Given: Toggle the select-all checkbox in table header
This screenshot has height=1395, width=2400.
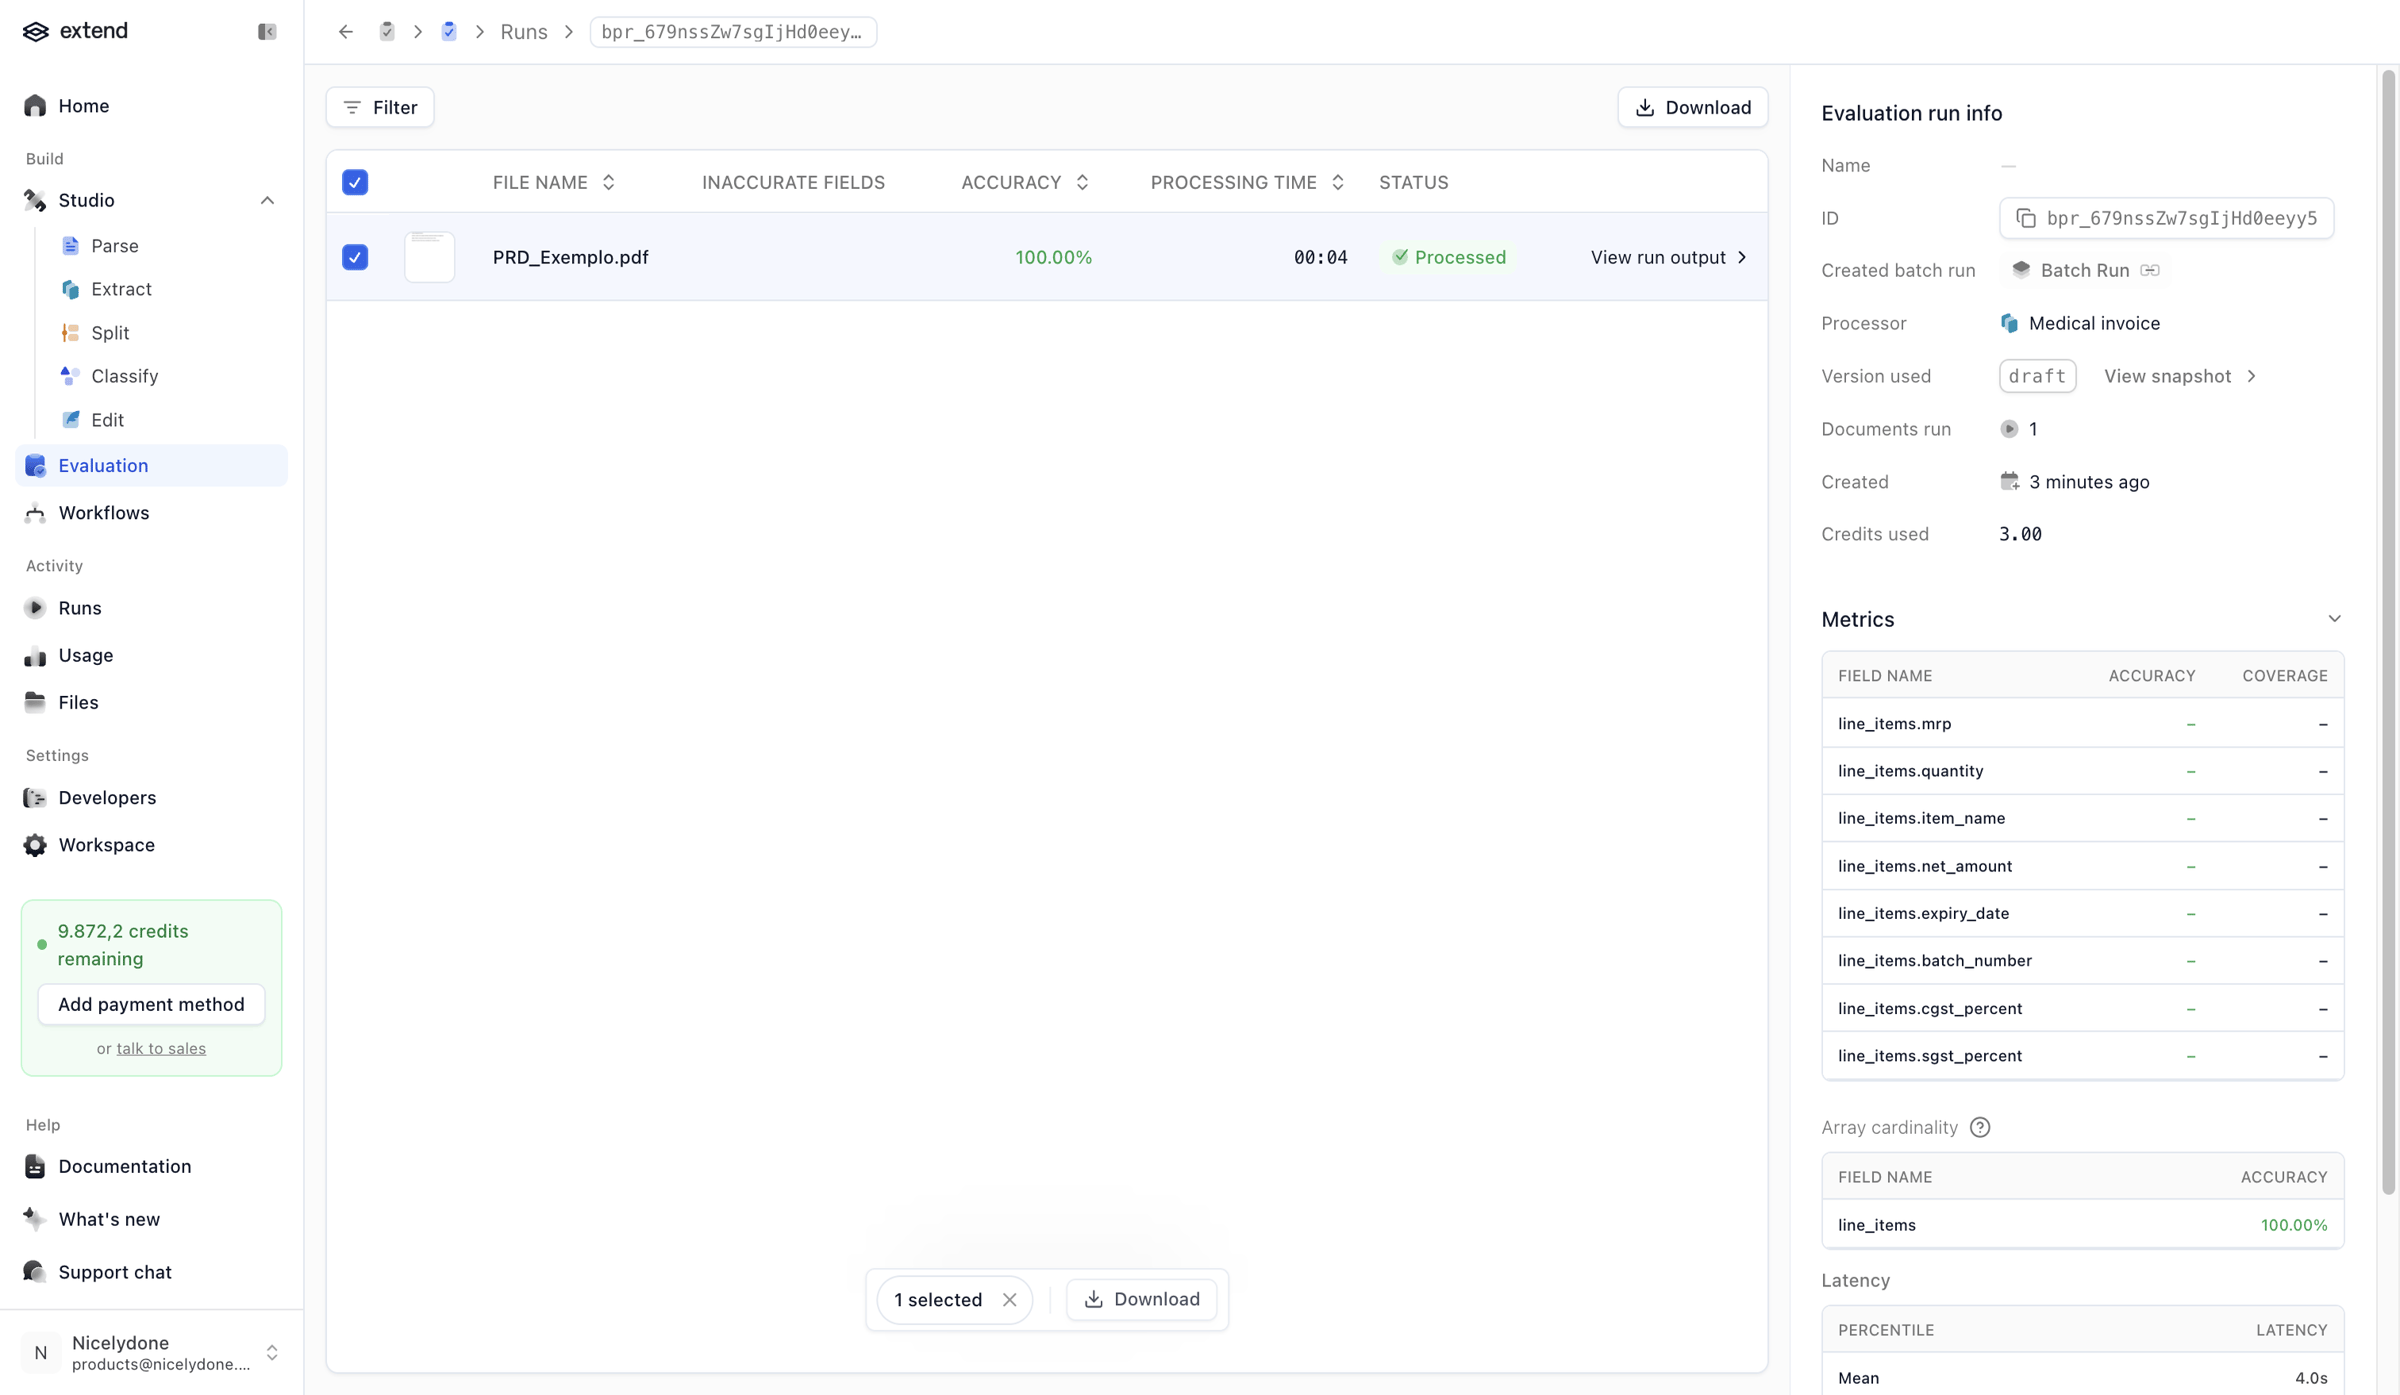Looking at the screenshot, I should click(x=355, y=182).
